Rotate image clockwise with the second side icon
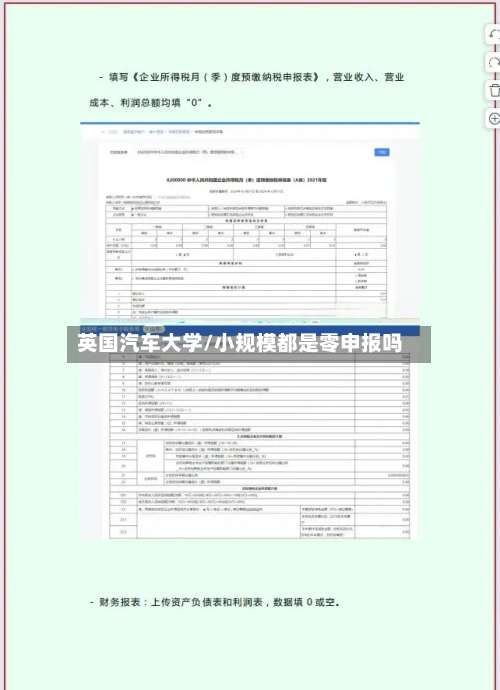The width and height of the screenshot is (500, 690). coord(493,63)
